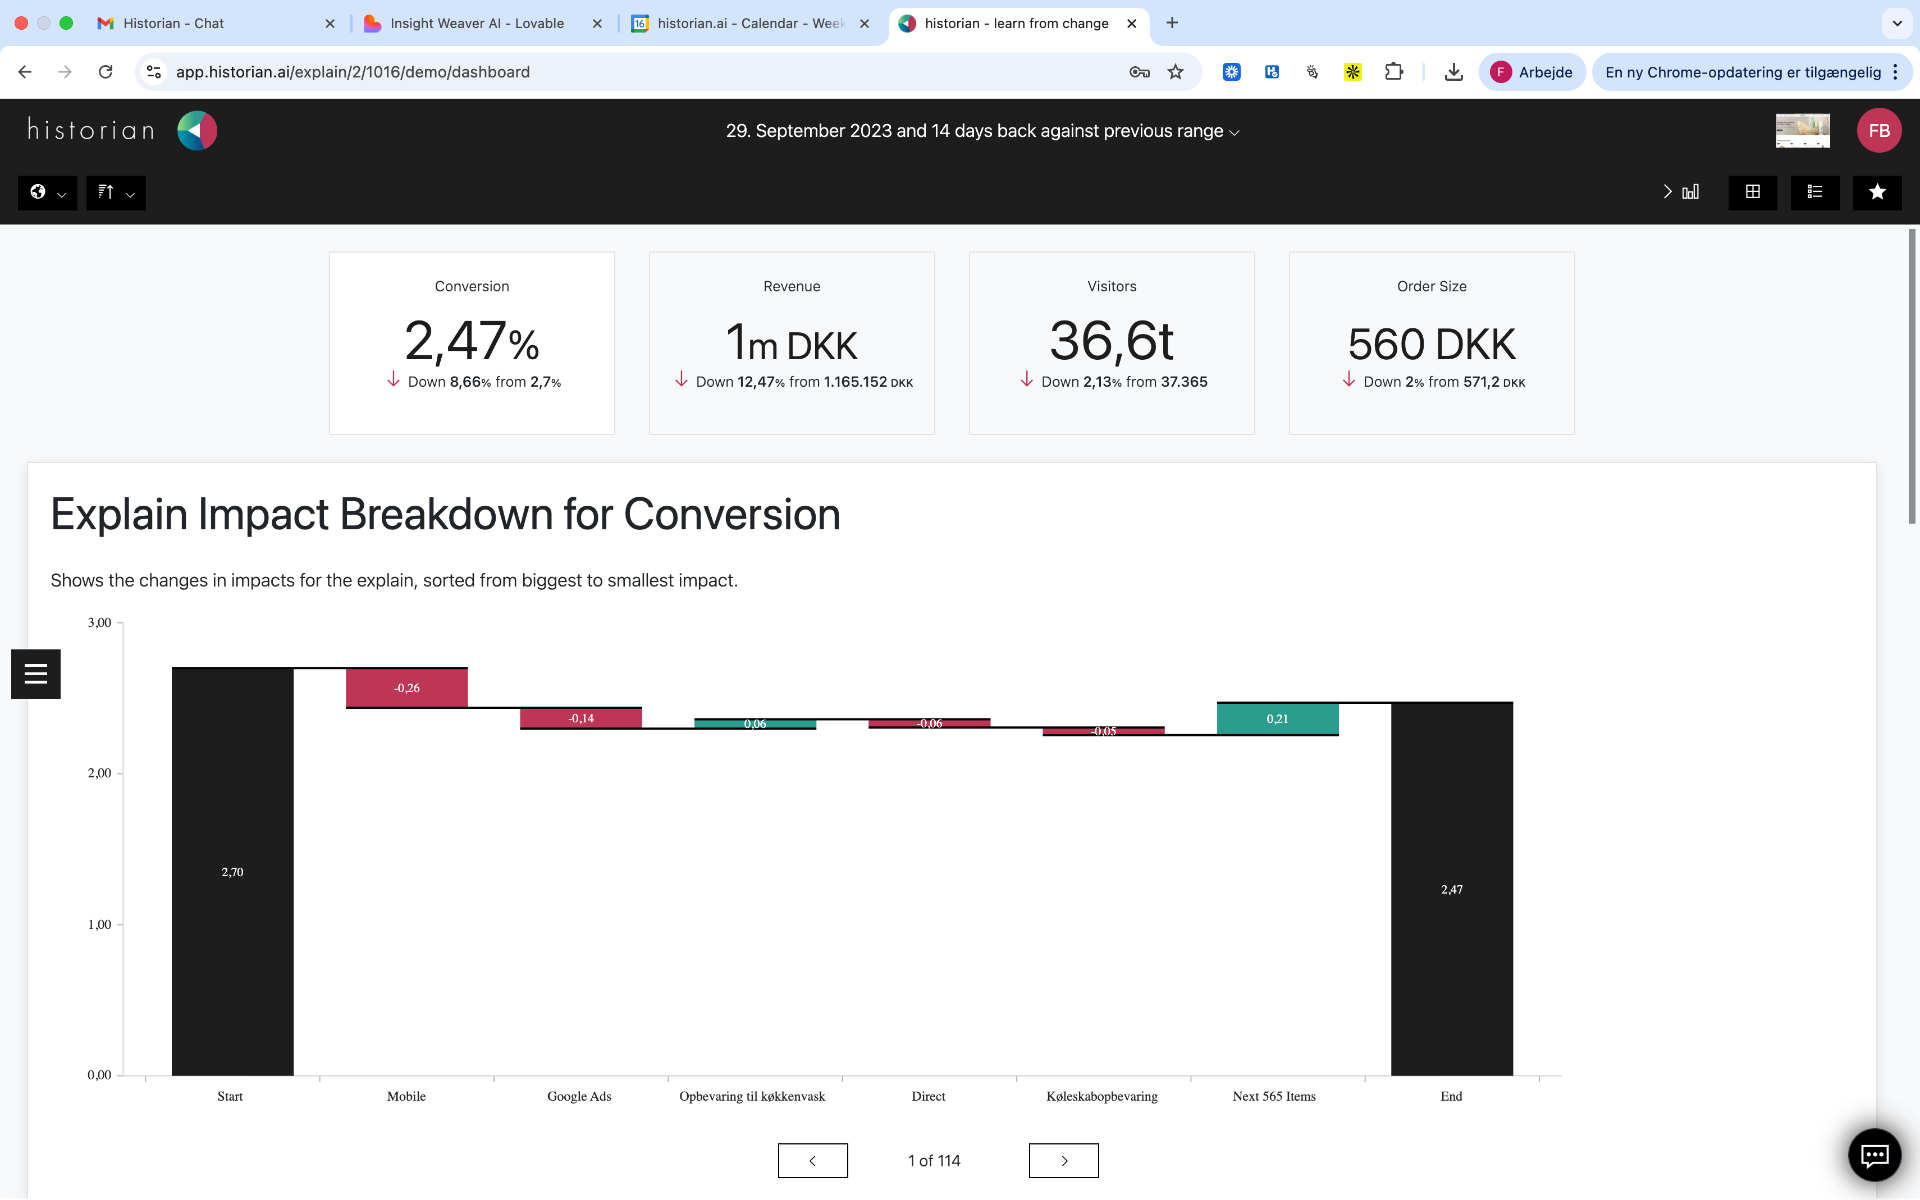Click the Google Ads -0,14 bar
This screenshot has width=1920, height=1200.
[581, 718]
